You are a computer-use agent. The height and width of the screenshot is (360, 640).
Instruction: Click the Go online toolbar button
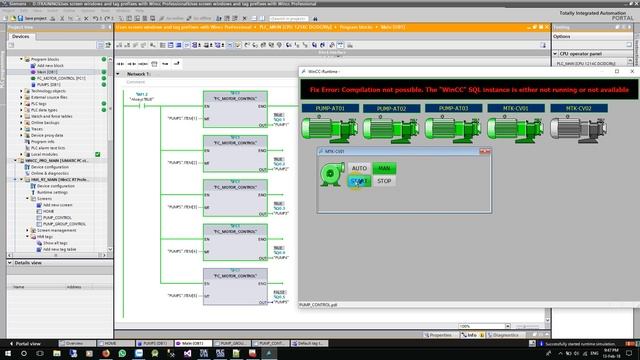pyautogui.click(x=171, y=18)
